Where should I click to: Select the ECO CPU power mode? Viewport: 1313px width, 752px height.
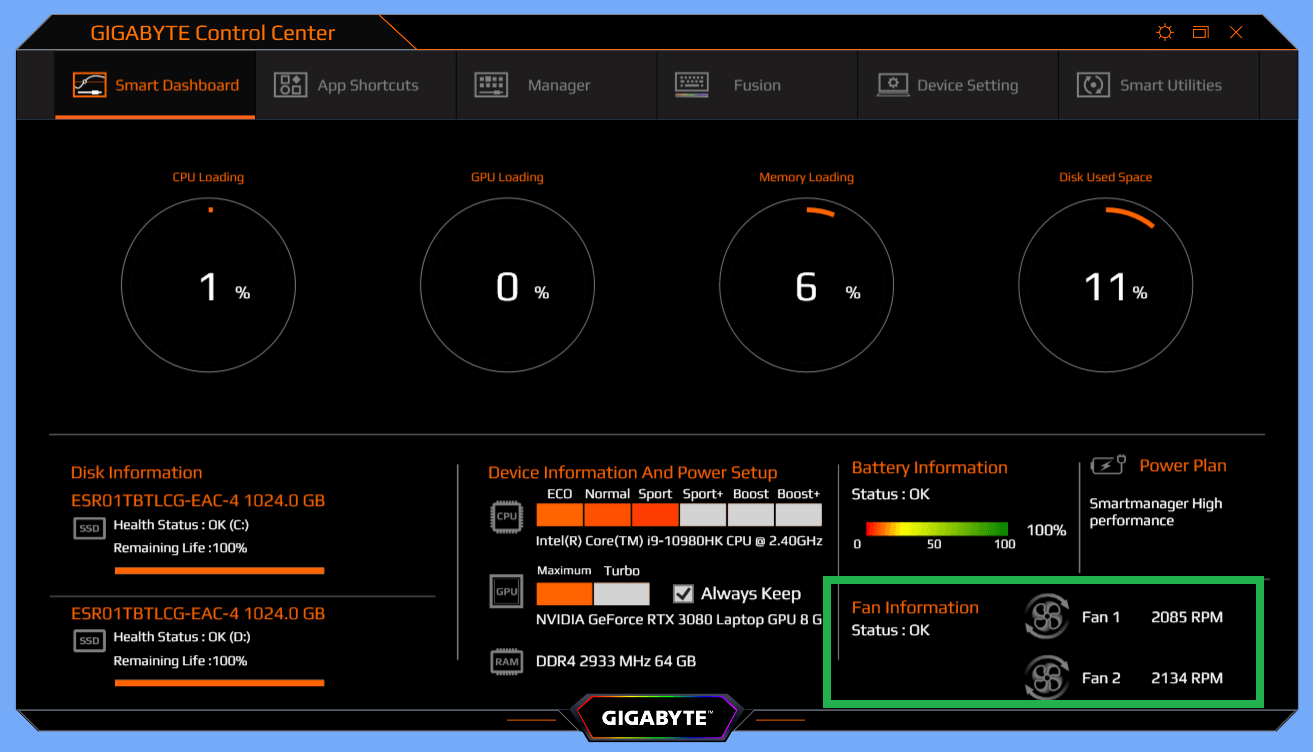point(560,515)
